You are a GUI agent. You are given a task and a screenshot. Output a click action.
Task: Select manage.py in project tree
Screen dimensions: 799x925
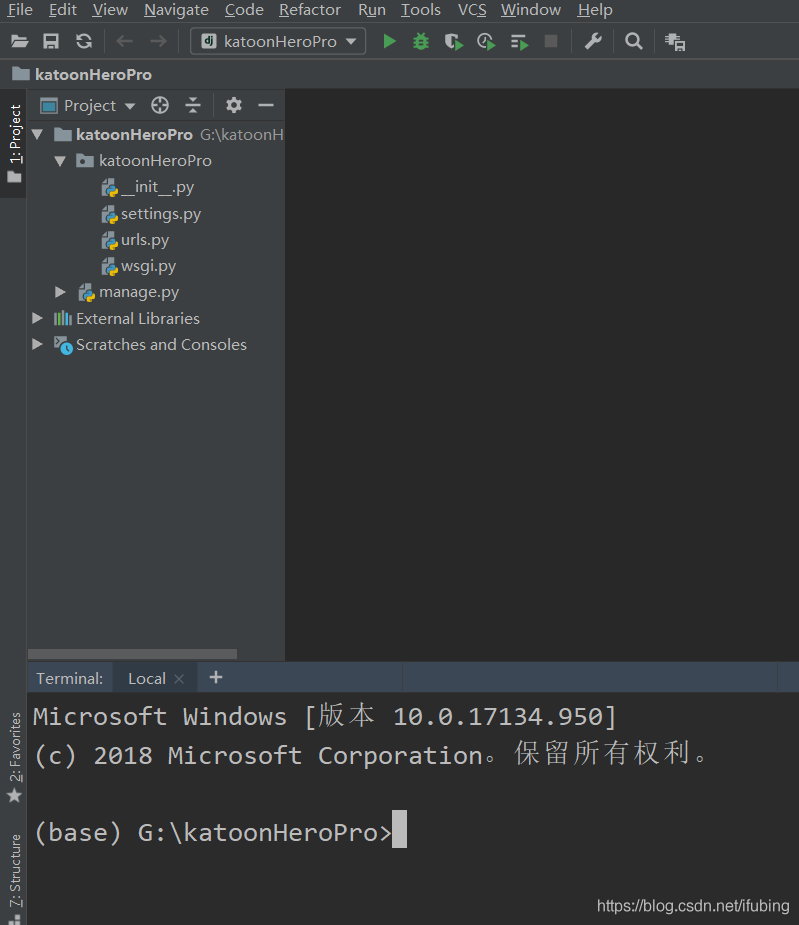138,291
